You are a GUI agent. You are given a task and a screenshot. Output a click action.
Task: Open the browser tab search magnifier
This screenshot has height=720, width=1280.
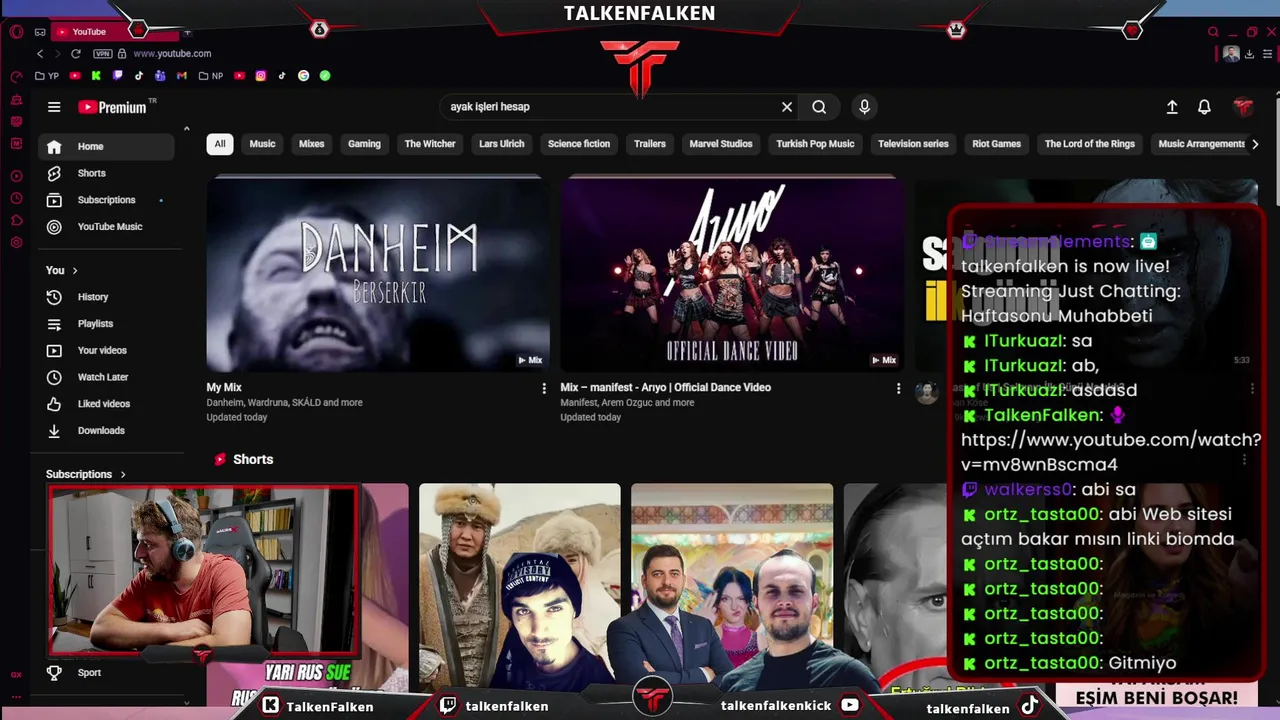[x=1213, y=32]
